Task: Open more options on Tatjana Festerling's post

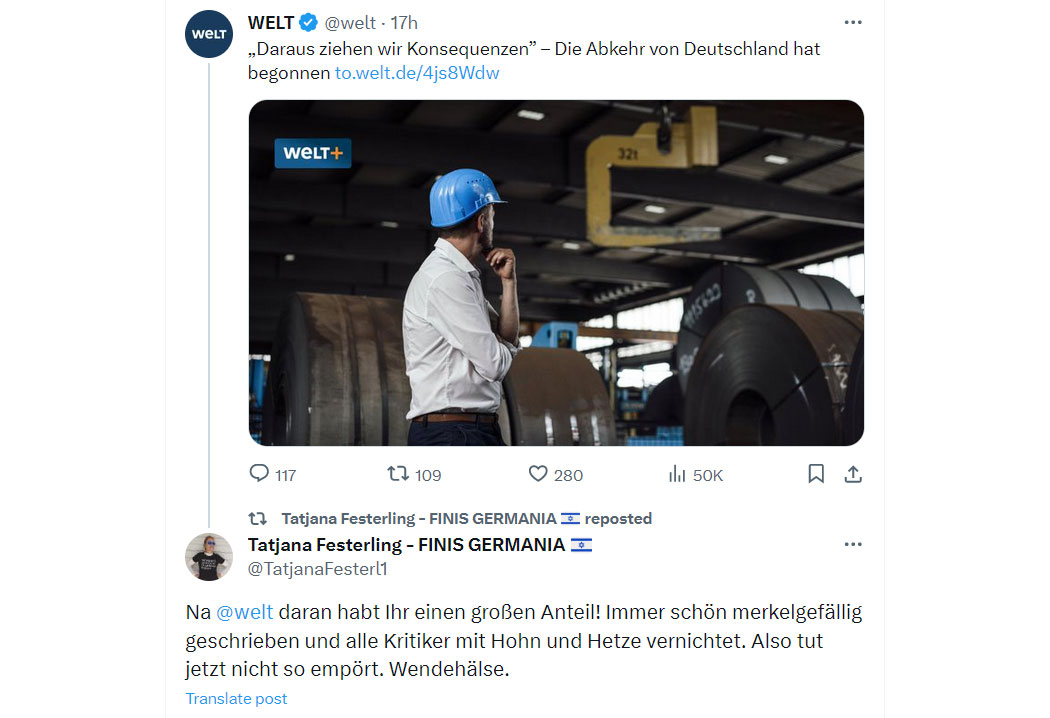Action: tap(852, 544)
